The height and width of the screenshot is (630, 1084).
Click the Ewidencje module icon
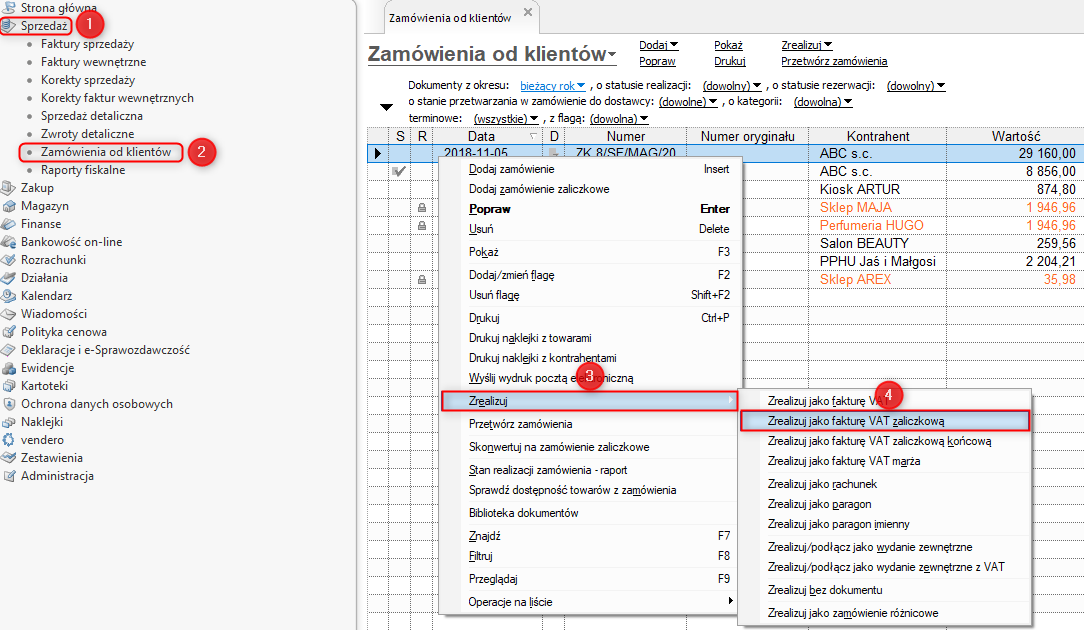(x=8, y=367)
